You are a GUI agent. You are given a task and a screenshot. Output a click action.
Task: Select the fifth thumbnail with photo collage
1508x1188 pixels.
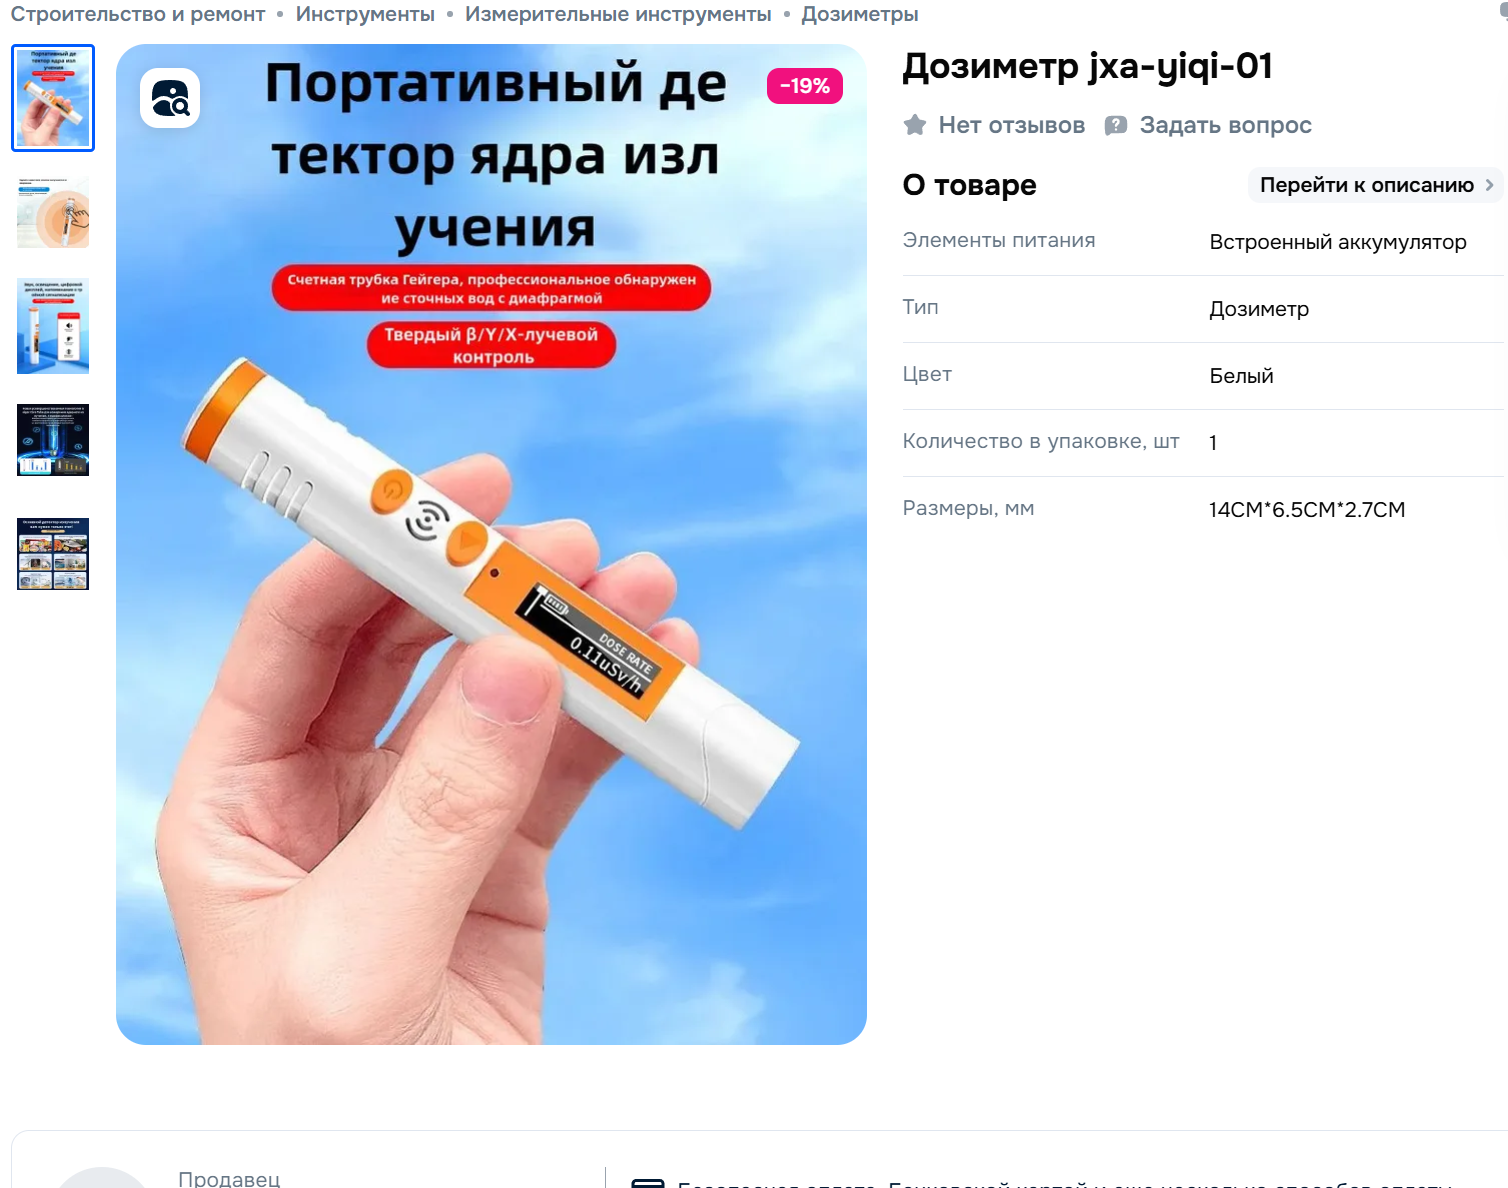pyautogui.click(x=53, y=554)
